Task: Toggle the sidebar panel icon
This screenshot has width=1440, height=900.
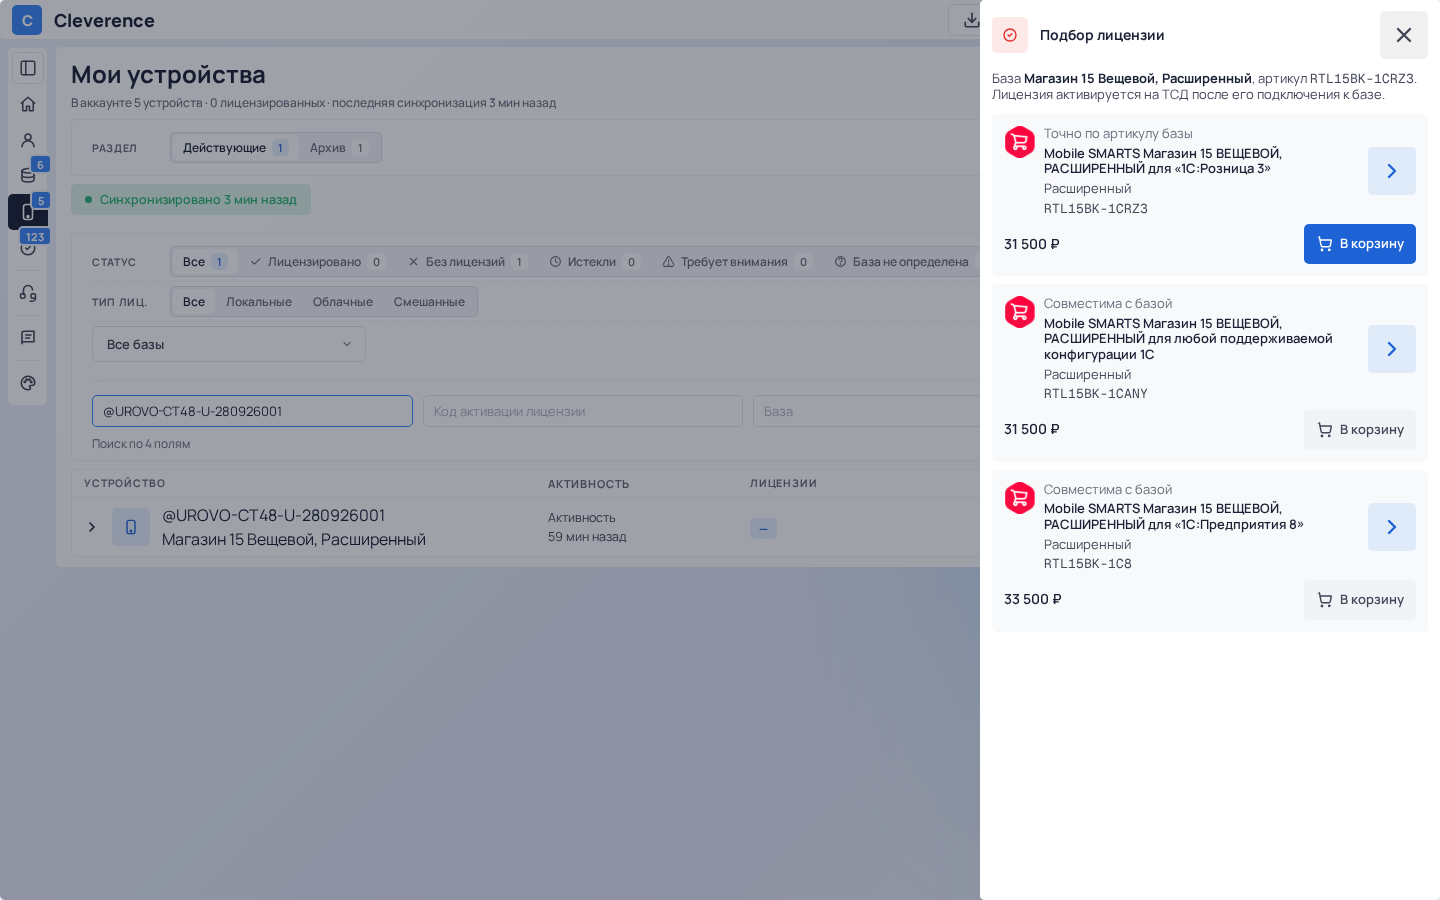Action: pyautogui.click(x=28, y=68)
